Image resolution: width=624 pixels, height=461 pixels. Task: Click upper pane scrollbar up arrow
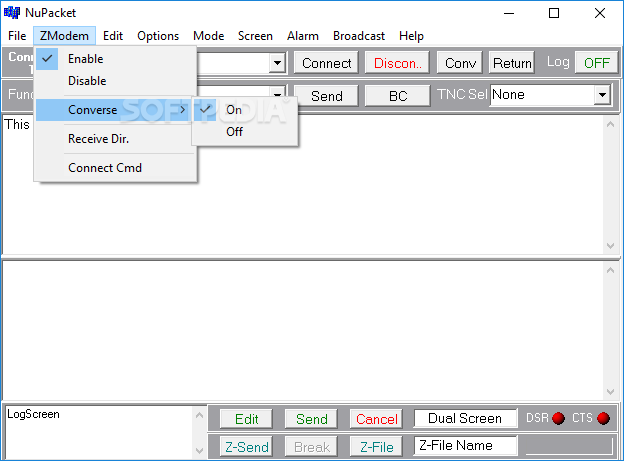coord(610,125)
